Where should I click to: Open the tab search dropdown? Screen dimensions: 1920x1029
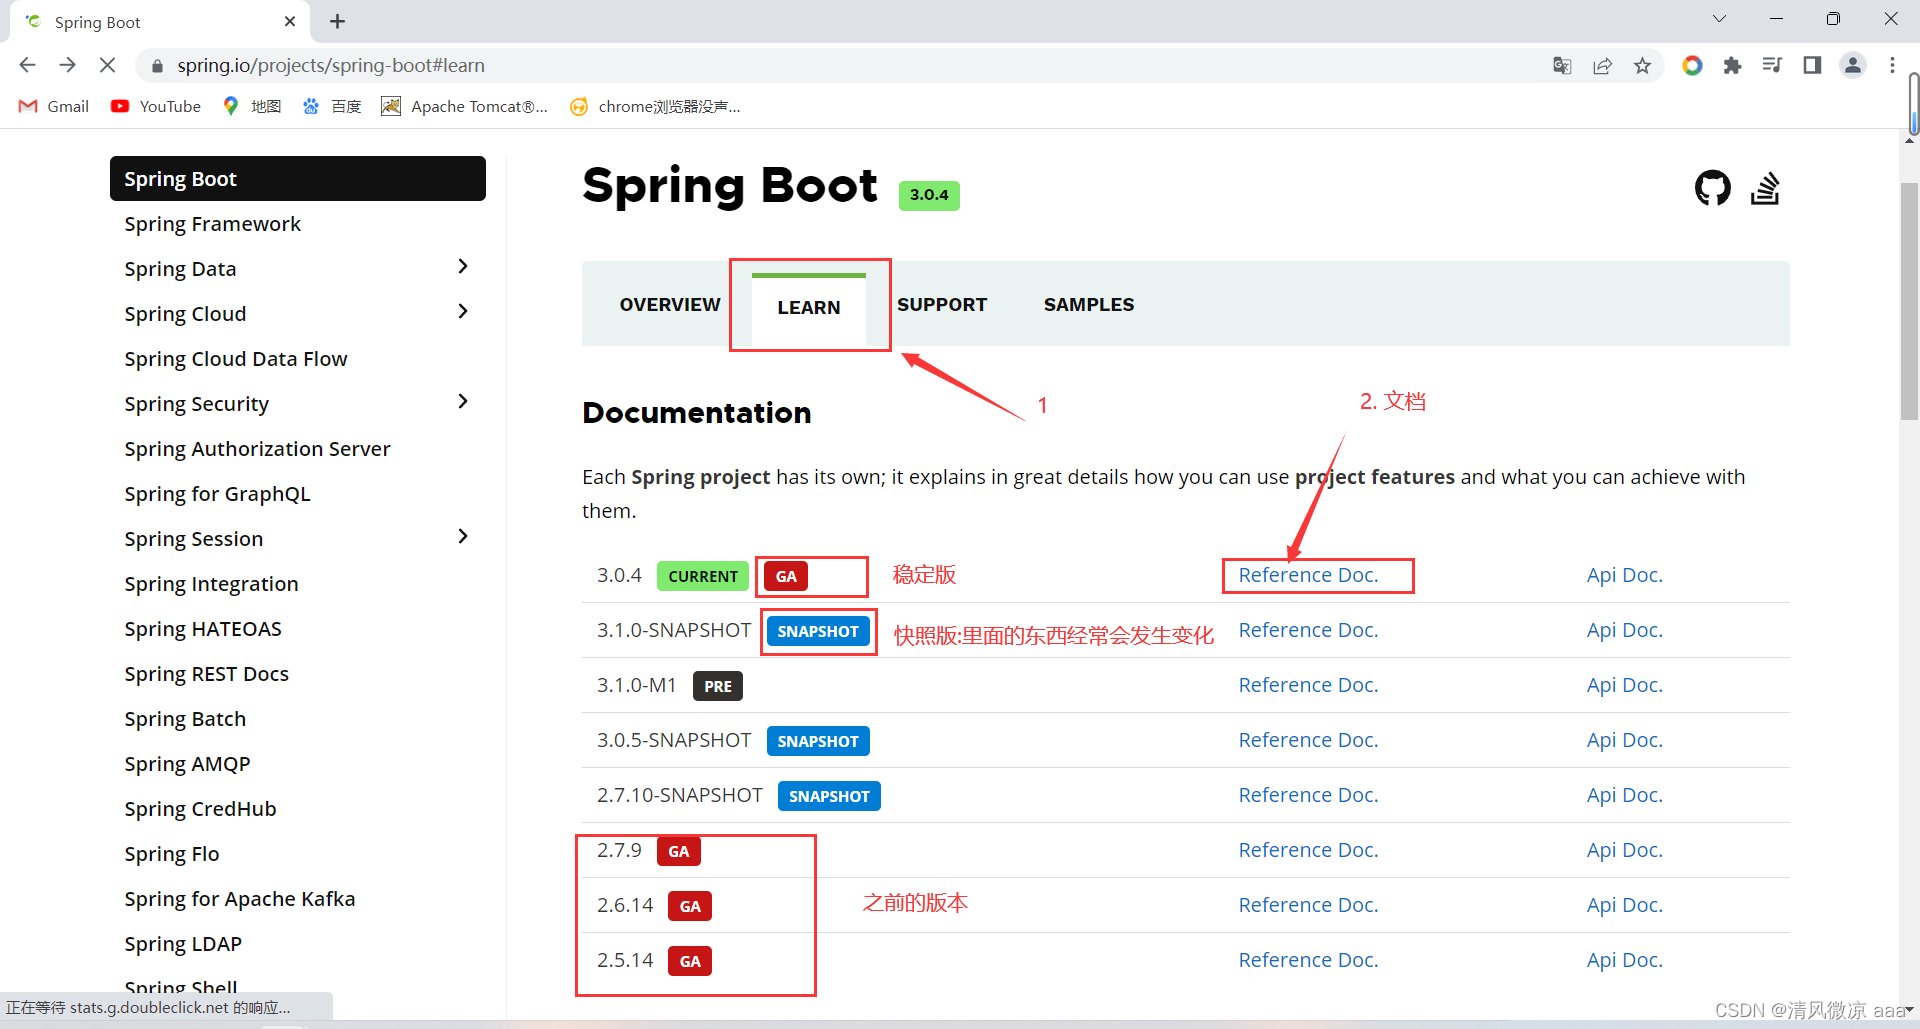coord(1719,19)
